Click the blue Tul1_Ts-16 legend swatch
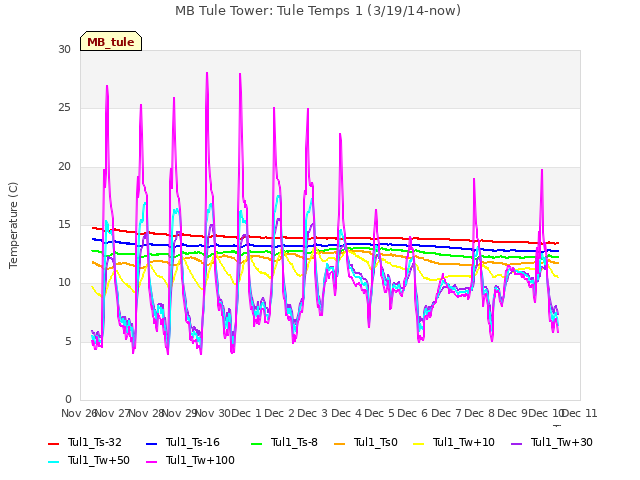Viewport: 640px width, 480px height. tap(151, 443)
